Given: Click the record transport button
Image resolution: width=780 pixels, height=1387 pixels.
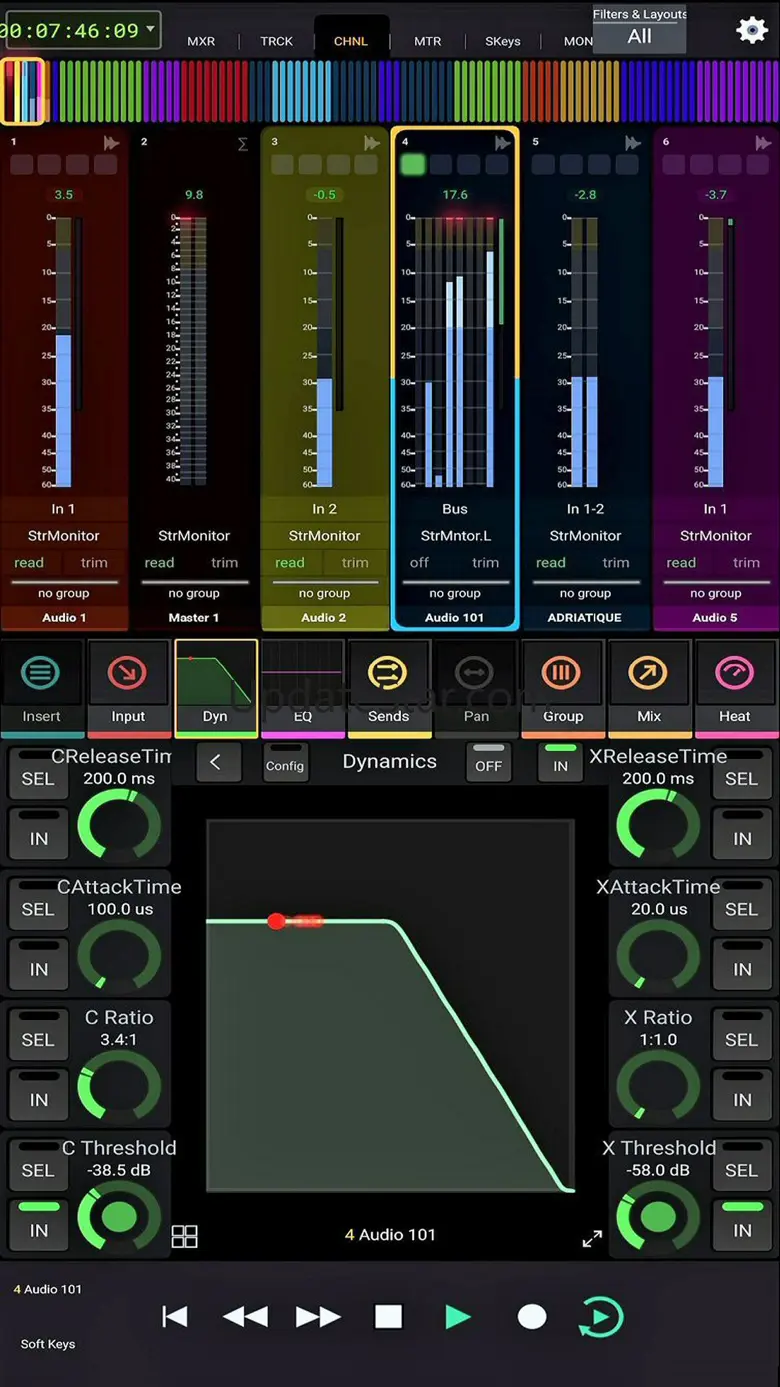Looking at the screenshot, I should click(532, 1317).
